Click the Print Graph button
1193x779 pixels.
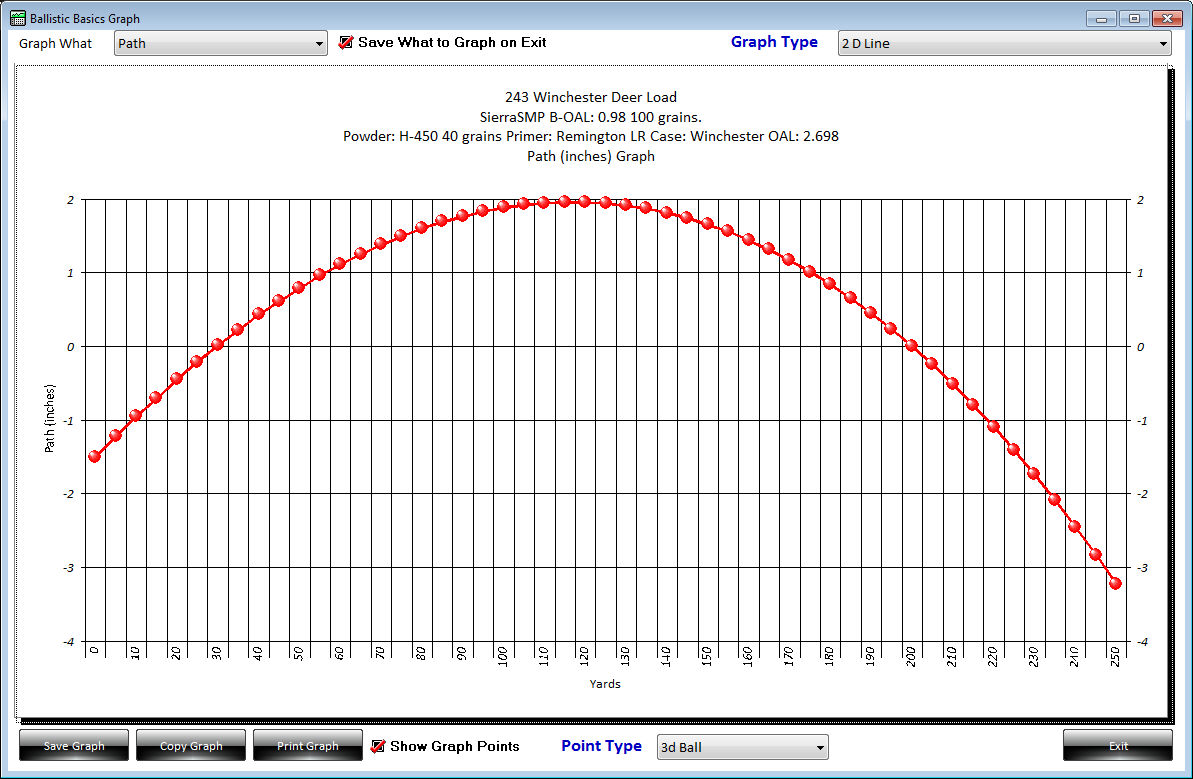[308, 746]
